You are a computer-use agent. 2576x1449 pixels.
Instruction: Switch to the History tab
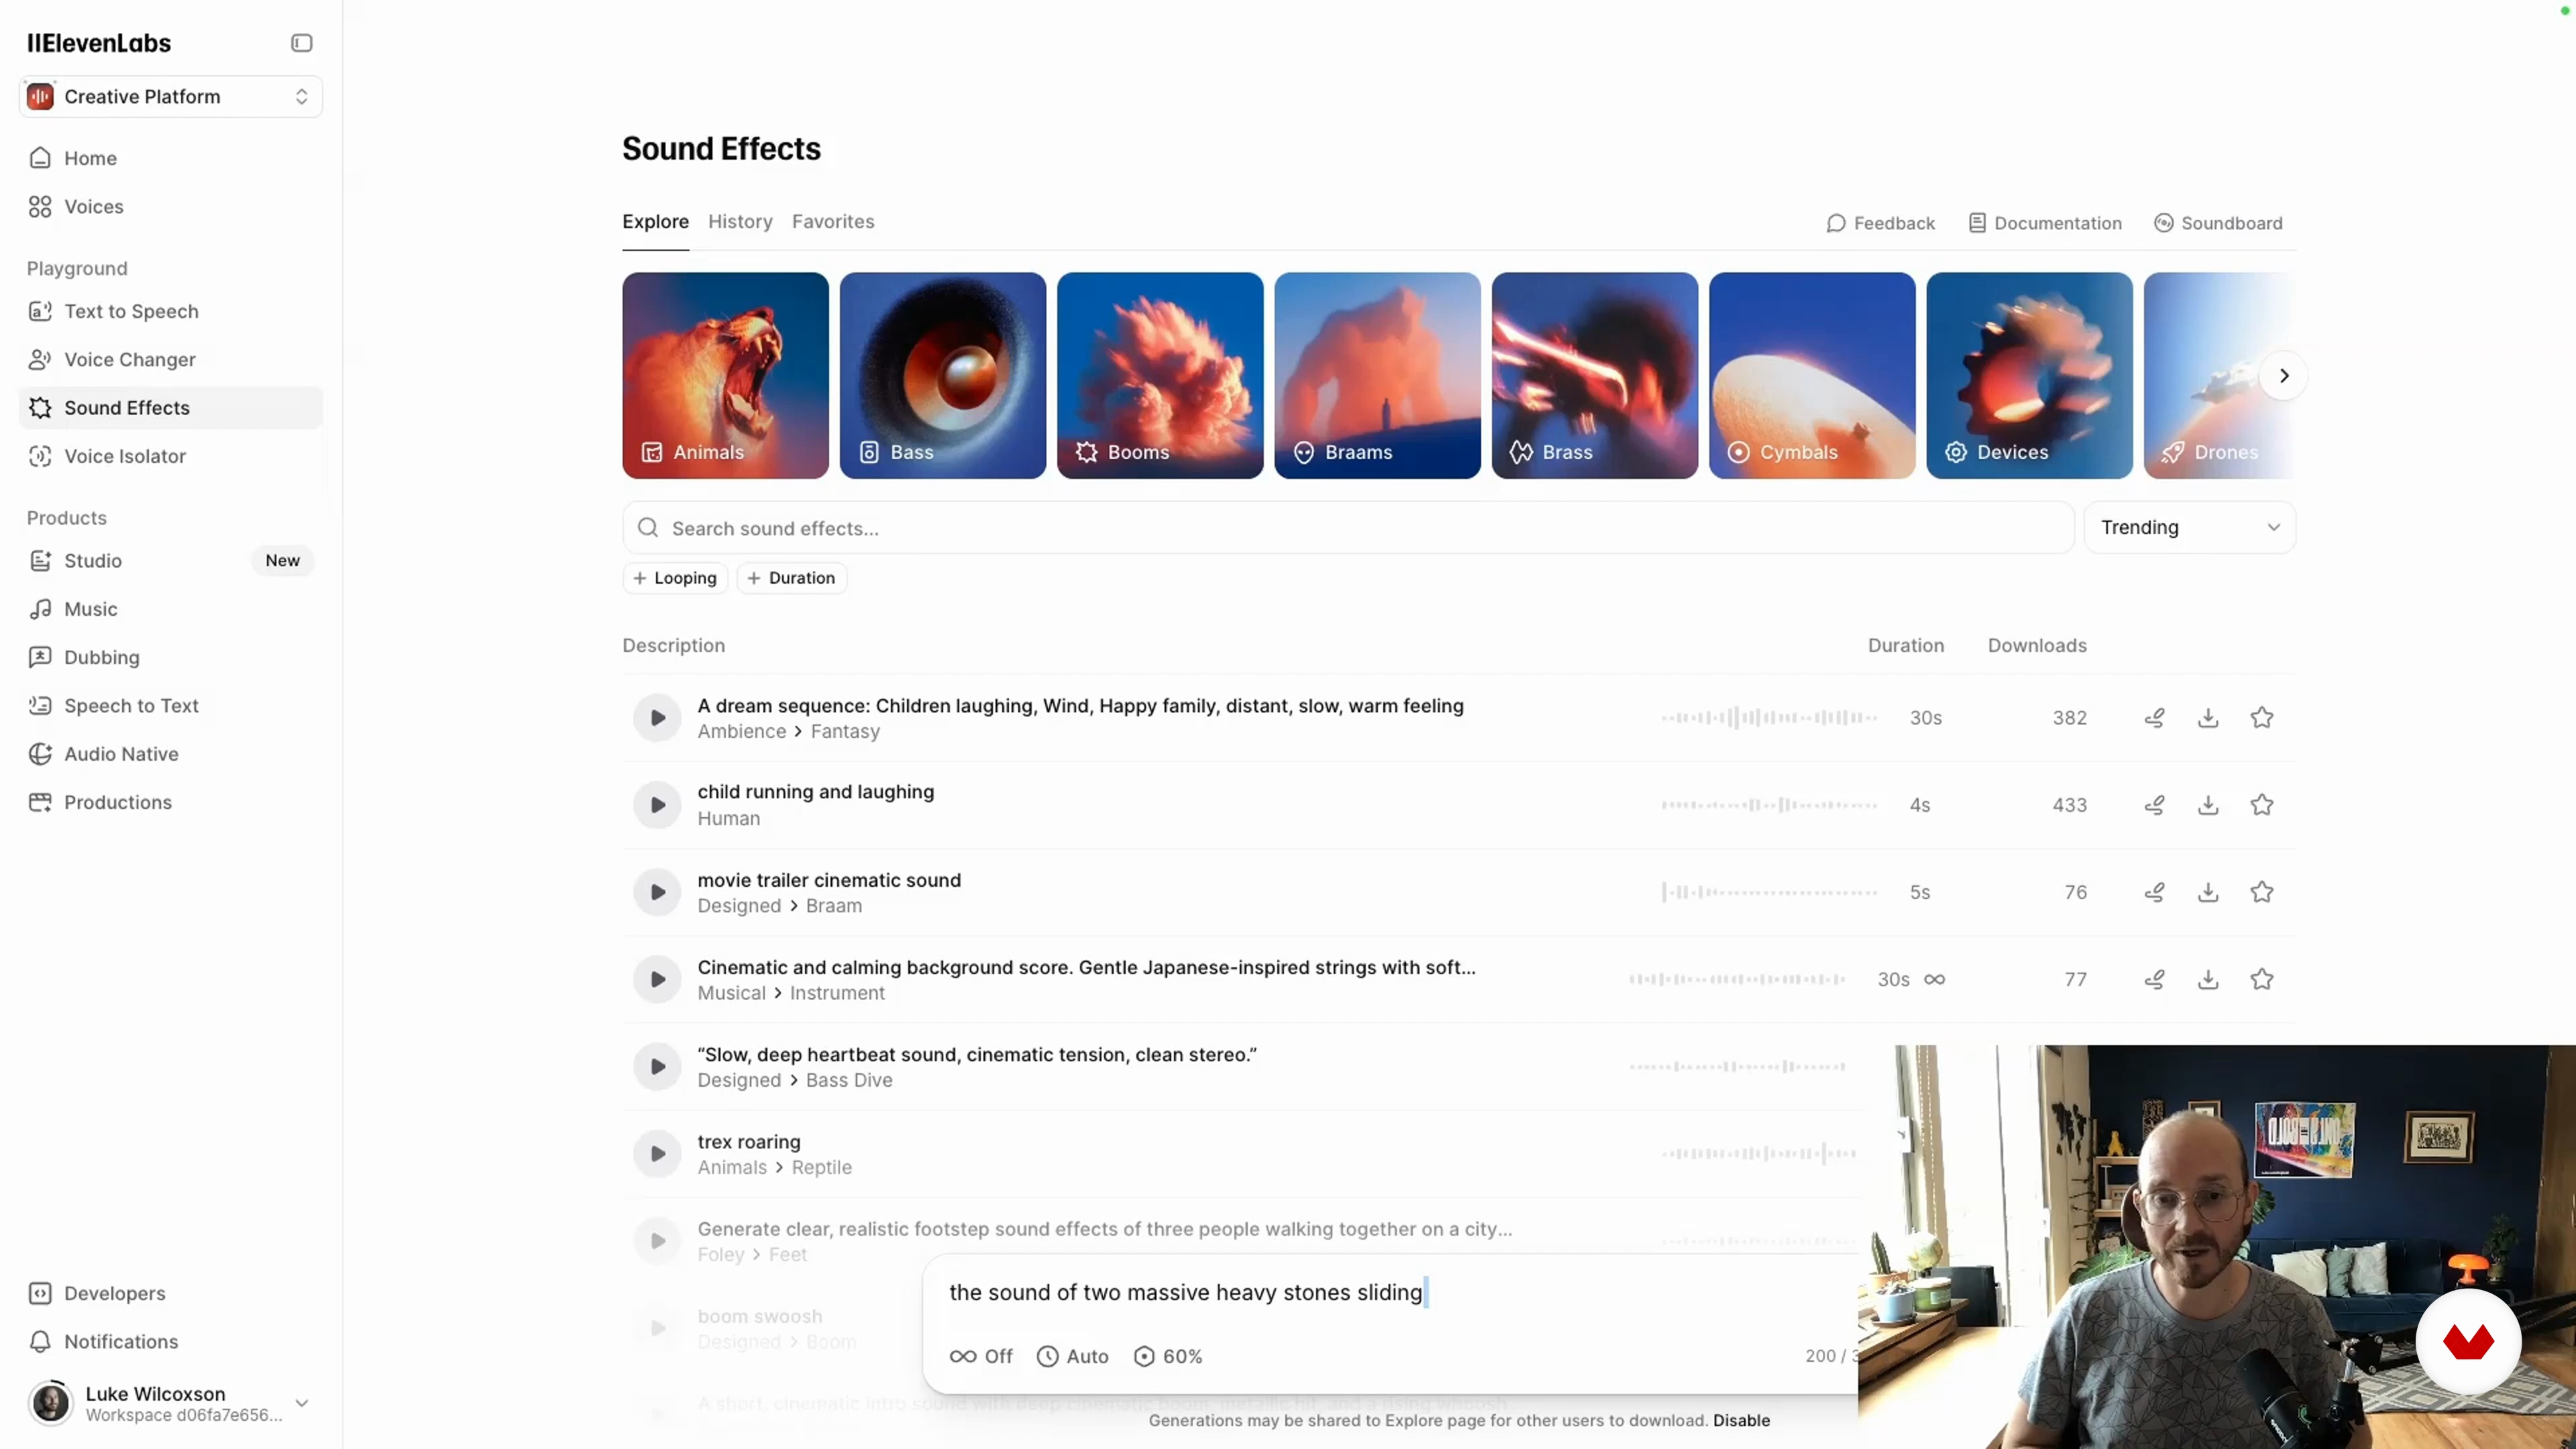[740, 221]
